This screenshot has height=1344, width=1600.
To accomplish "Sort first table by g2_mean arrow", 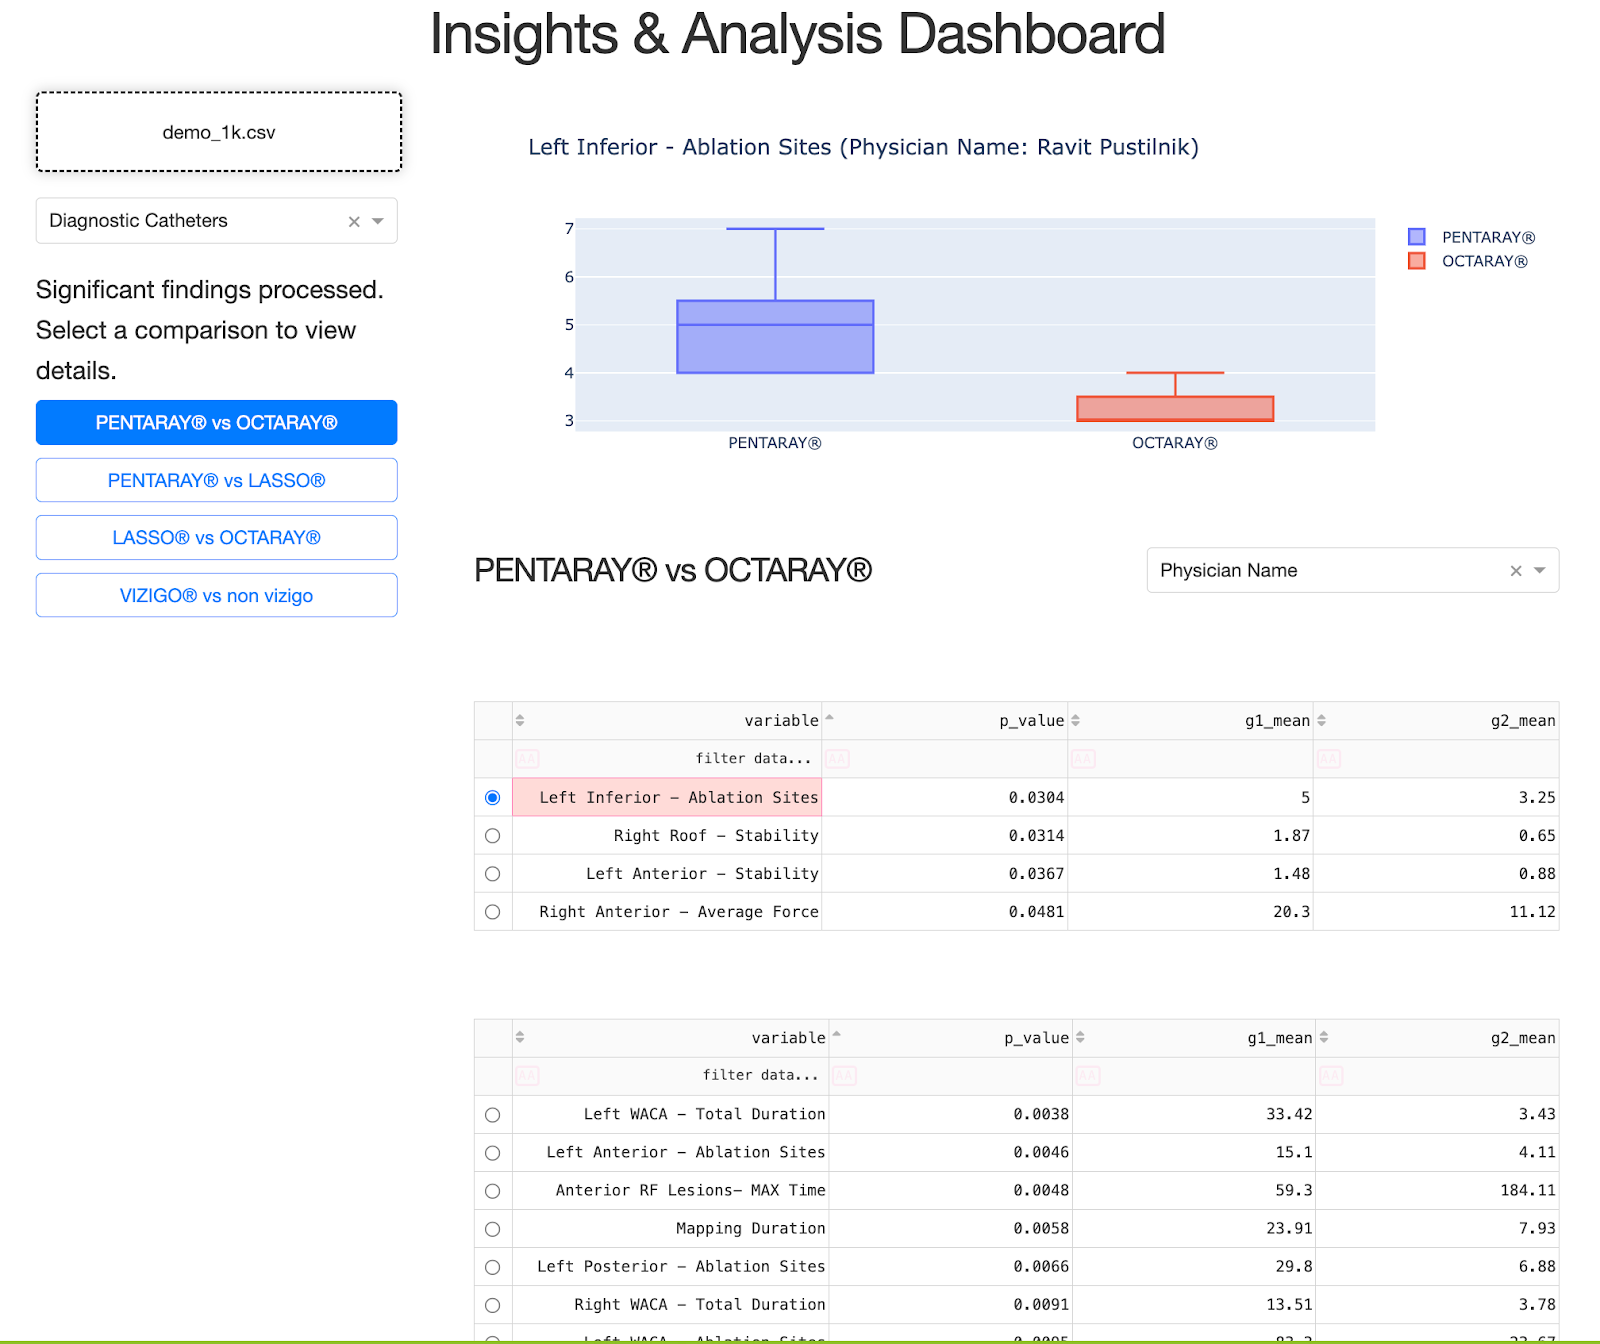I will click(1322, 721).
